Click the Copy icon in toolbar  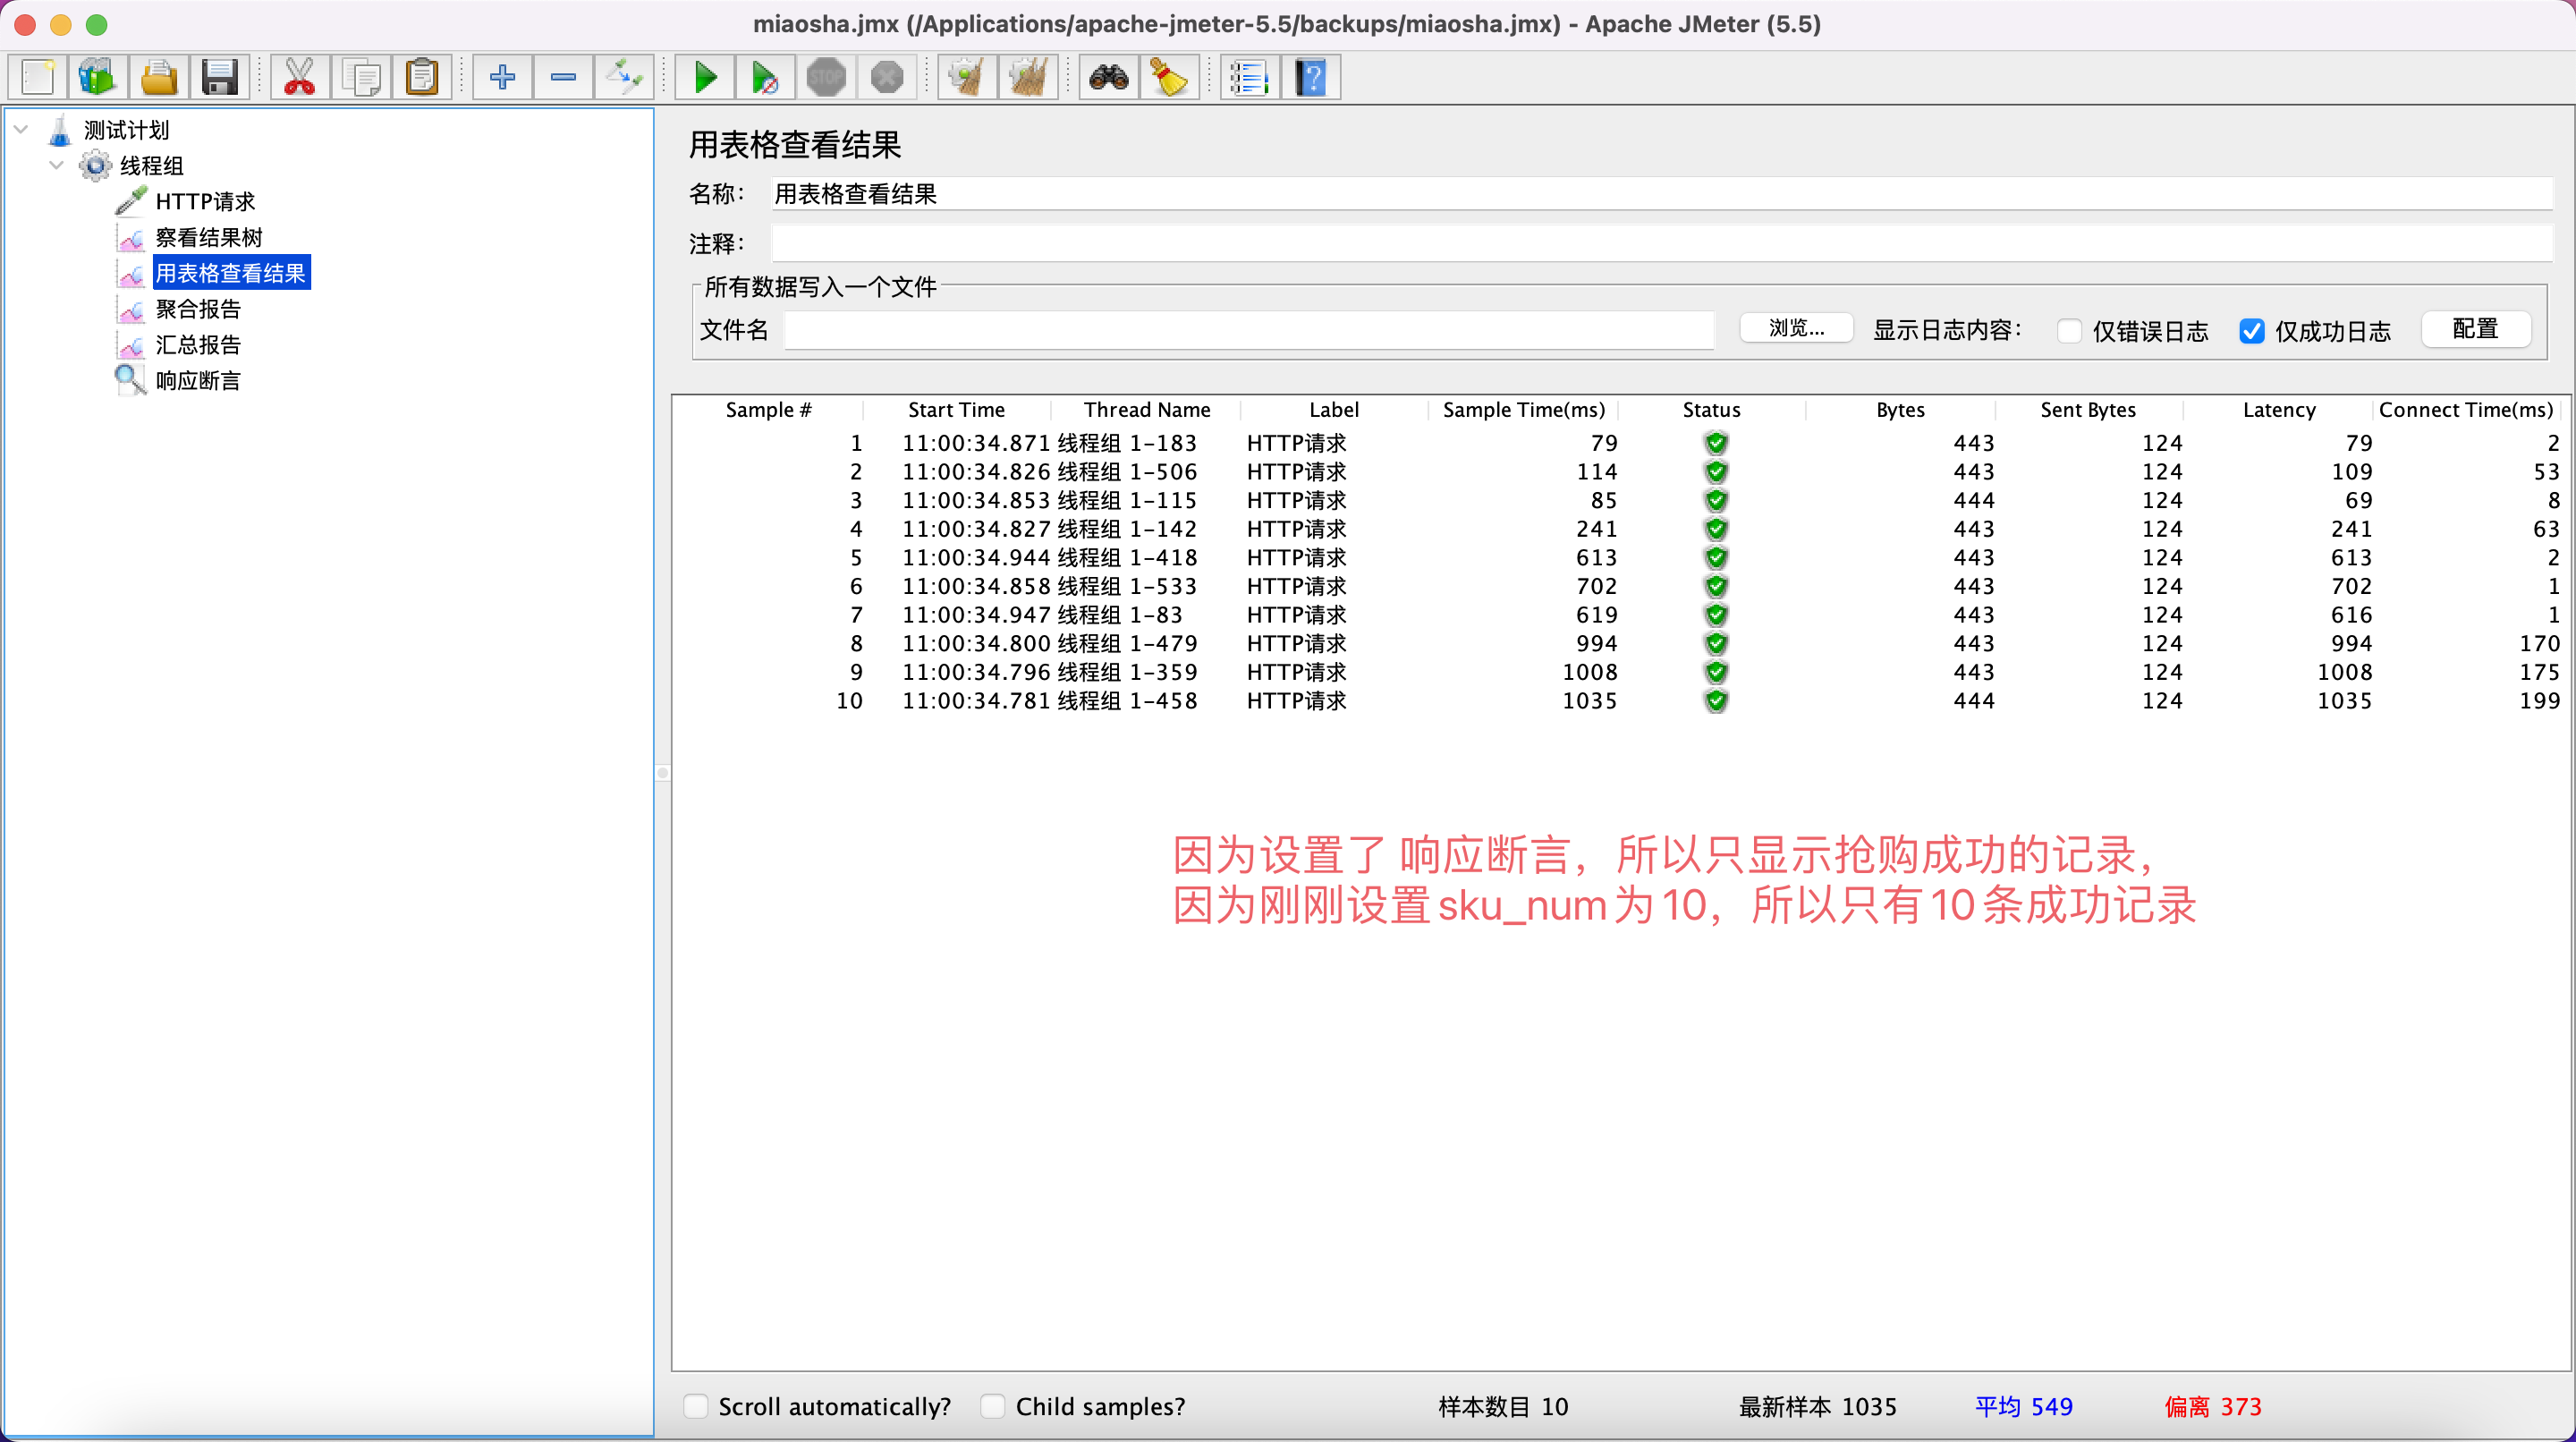pyautogui.click(x=361, y=77)
